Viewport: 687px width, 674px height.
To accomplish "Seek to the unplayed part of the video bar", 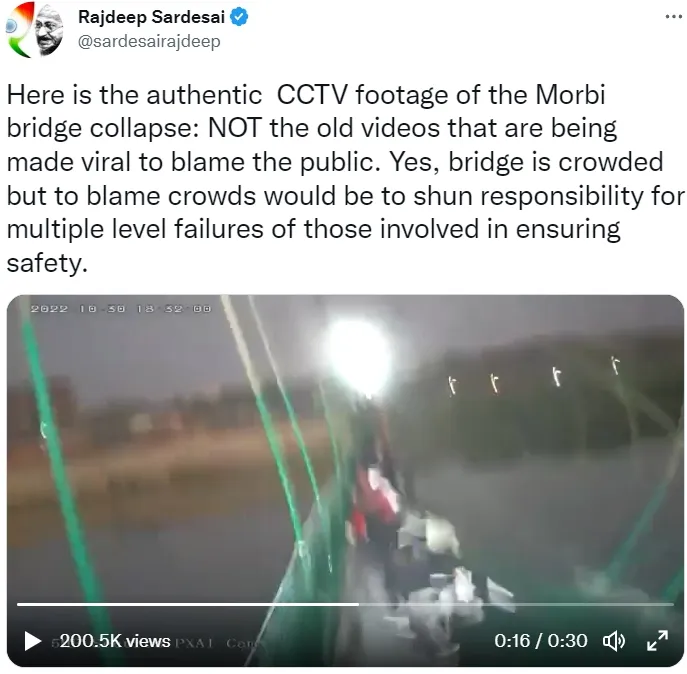I will [x=516, y=604].
